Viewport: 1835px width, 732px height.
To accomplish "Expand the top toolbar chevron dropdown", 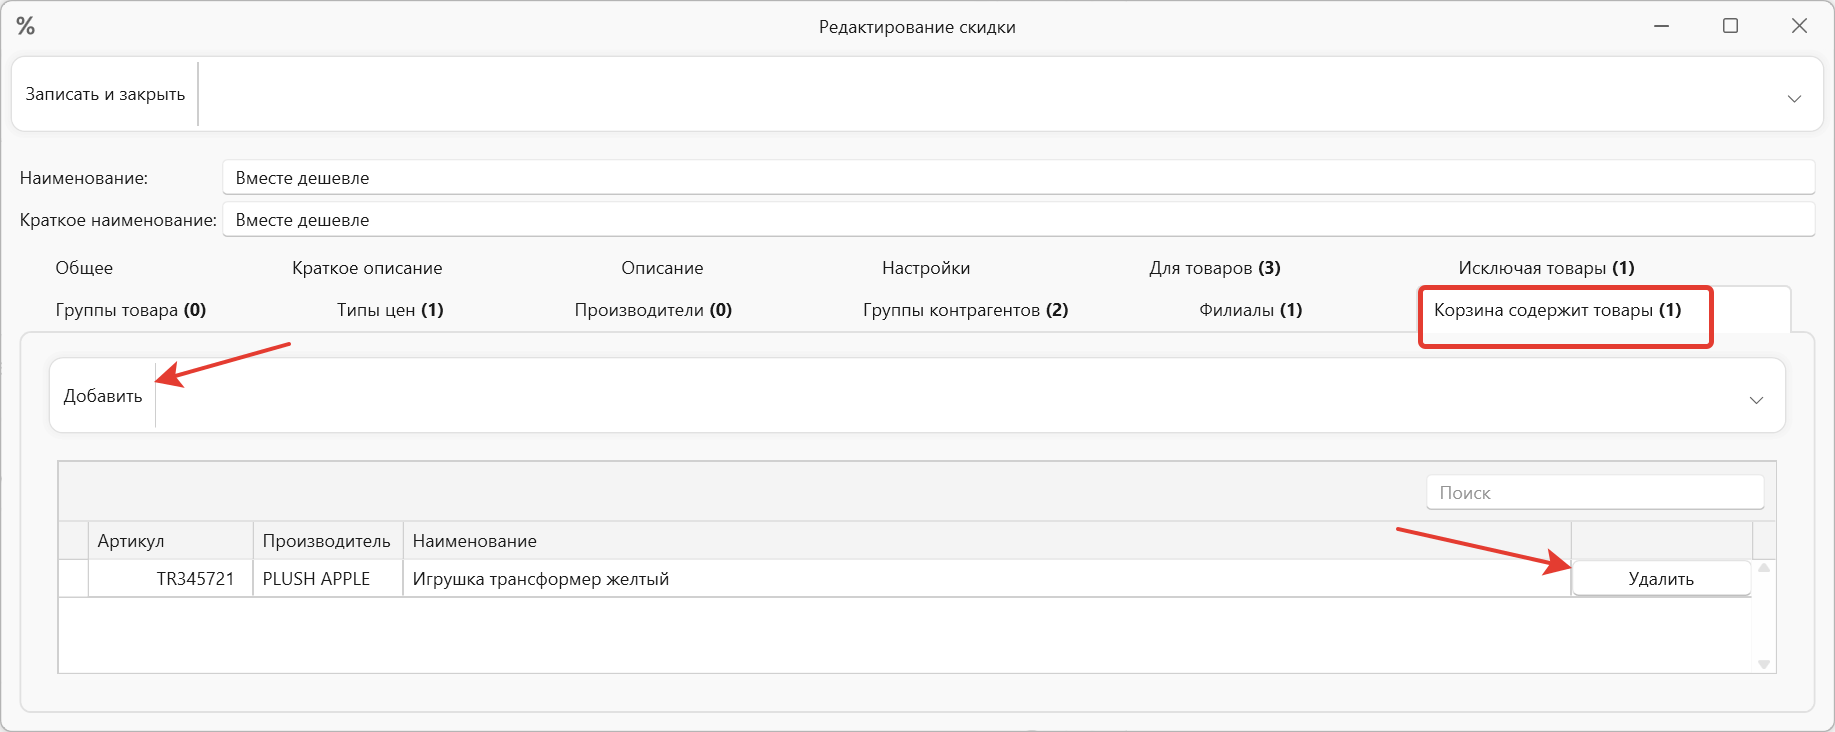I will click(x=1793, y=99).
